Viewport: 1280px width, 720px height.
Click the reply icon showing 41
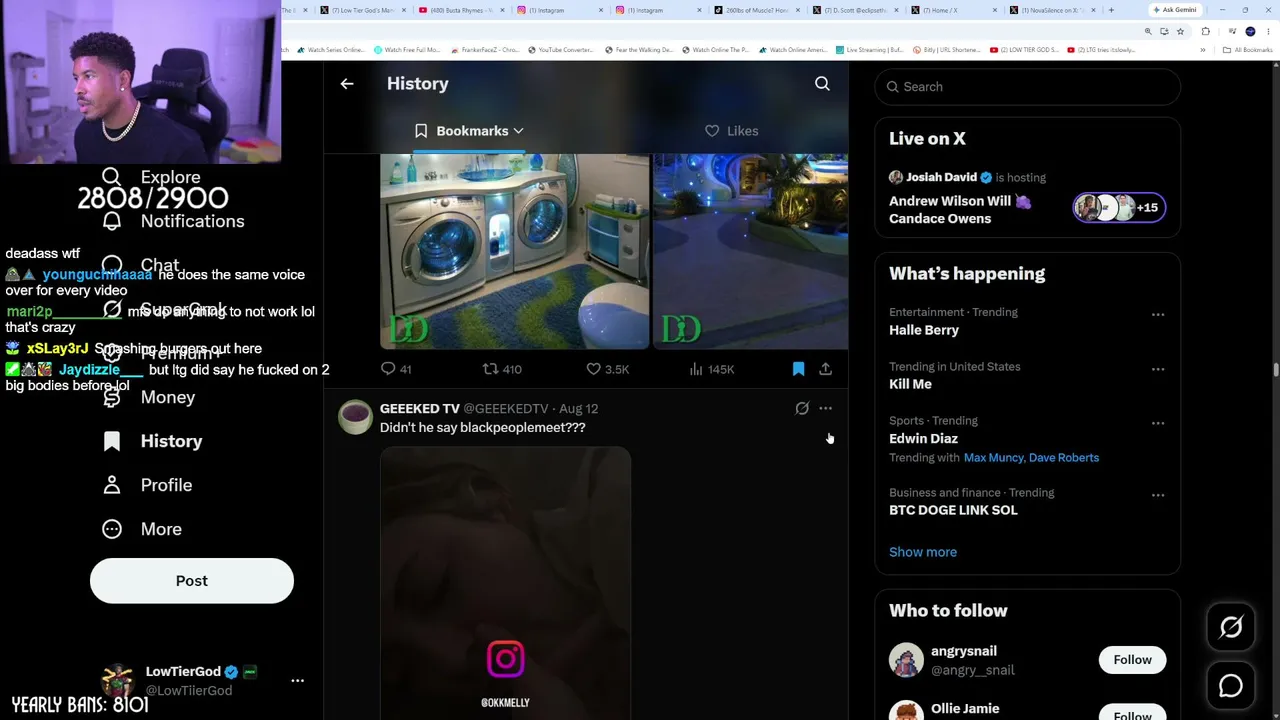pyautogui.click(x=396, y=369)
